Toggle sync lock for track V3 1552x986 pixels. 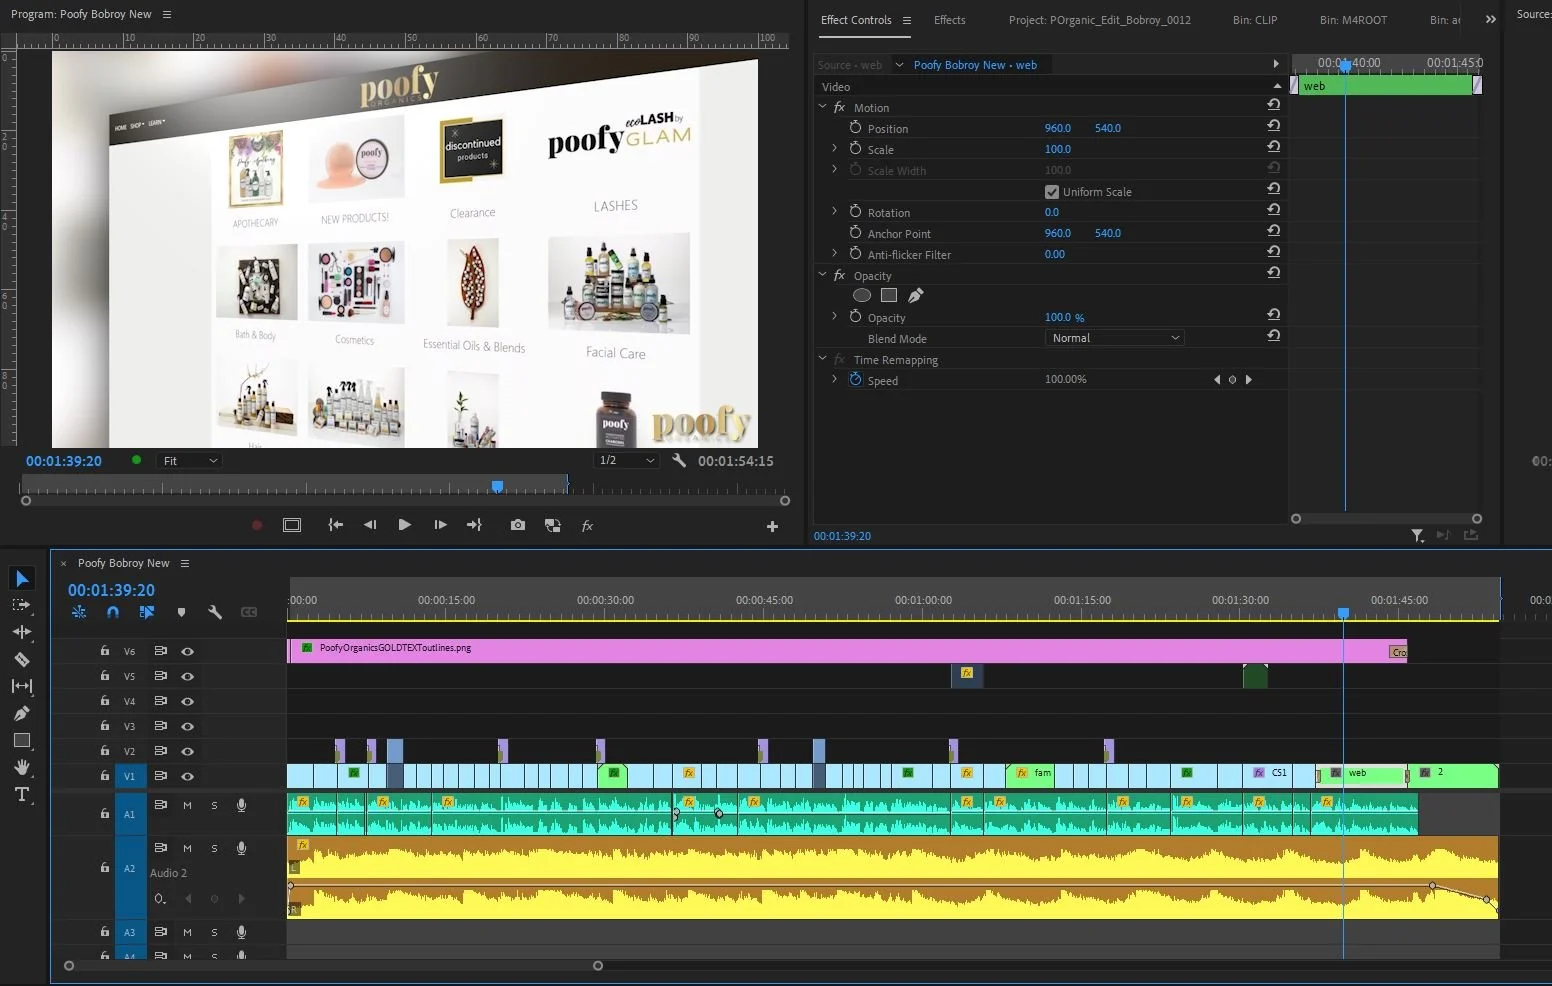pos(160,726)
